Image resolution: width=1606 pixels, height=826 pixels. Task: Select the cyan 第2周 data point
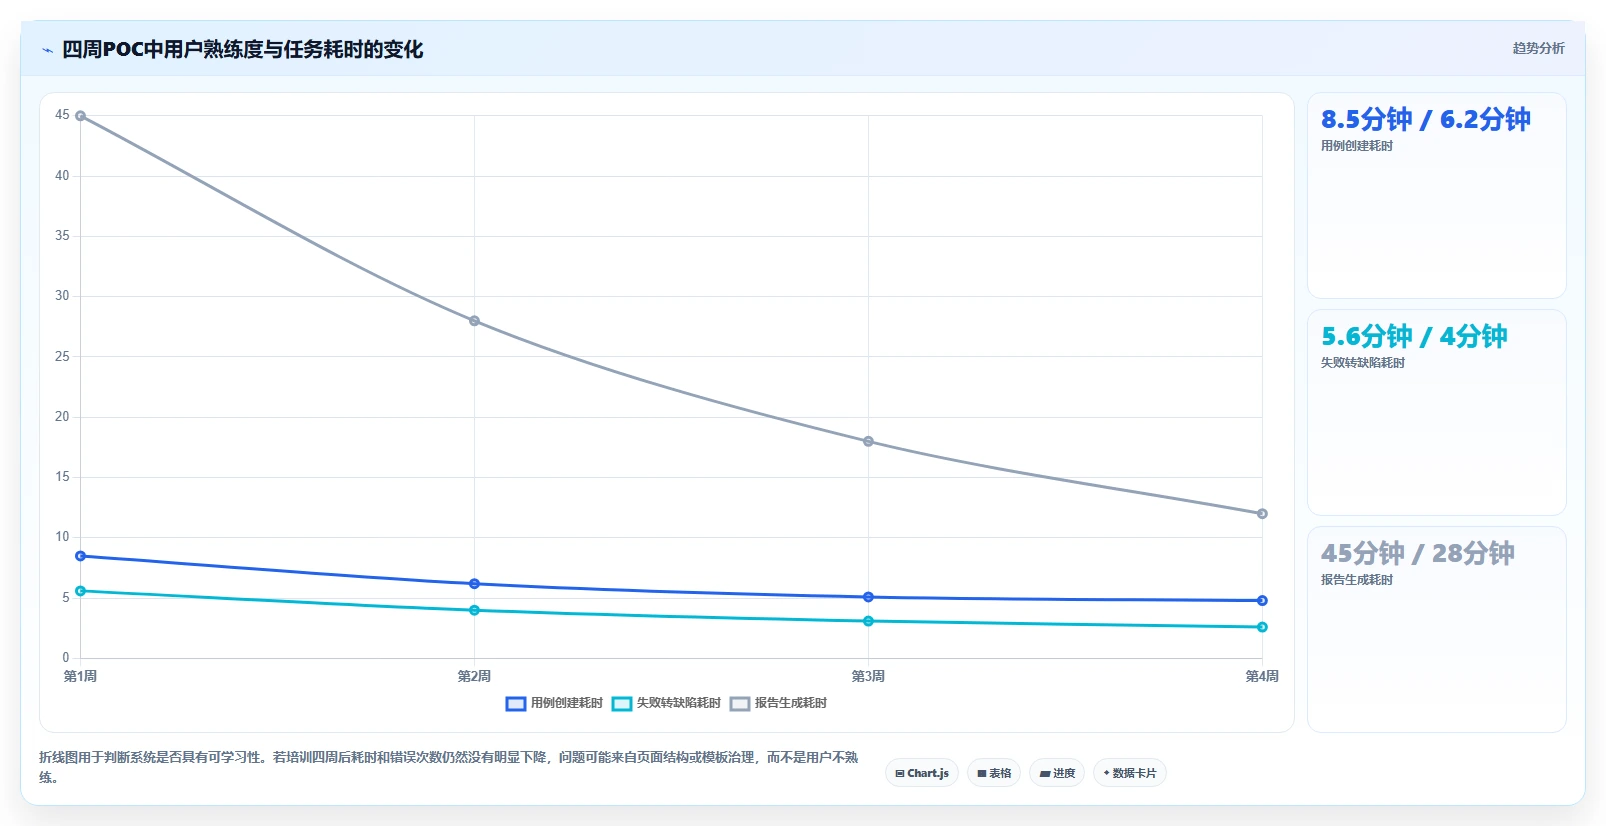(x=474, y=610)
